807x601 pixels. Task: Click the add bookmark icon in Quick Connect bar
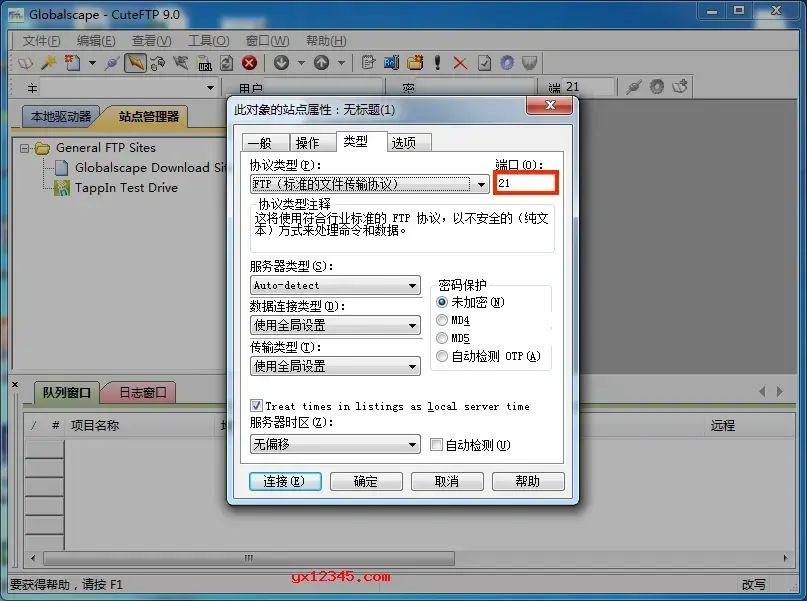click(680, 87)
